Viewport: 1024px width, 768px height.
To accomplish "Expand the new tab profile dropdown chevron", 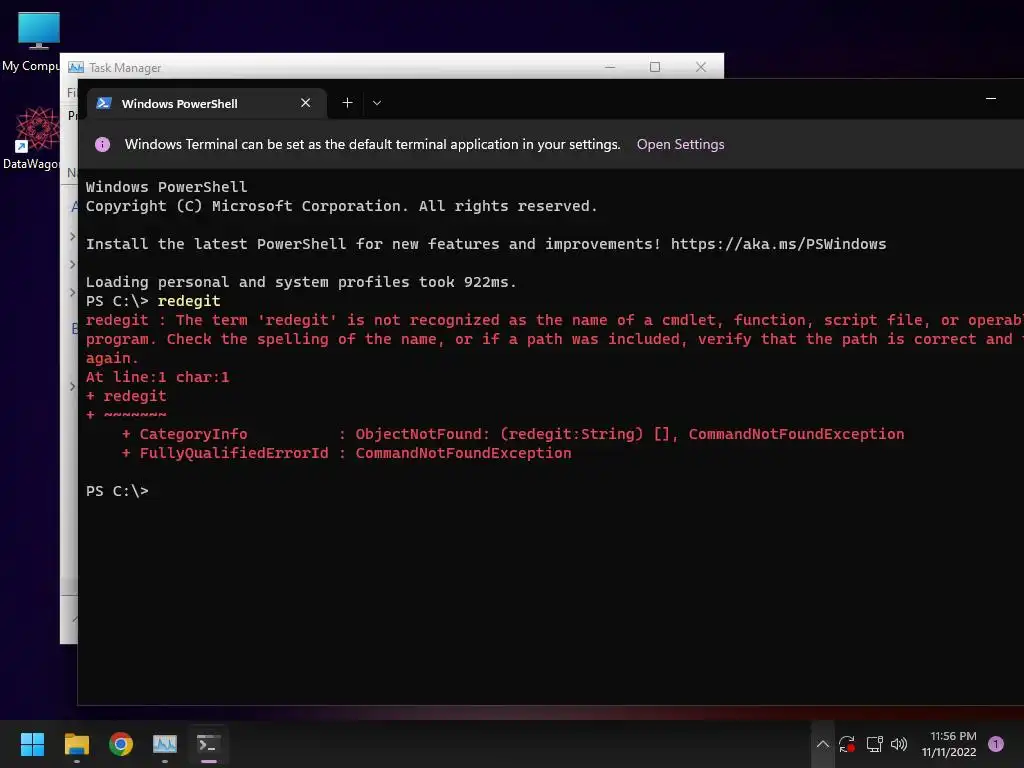I will [377, 103].
